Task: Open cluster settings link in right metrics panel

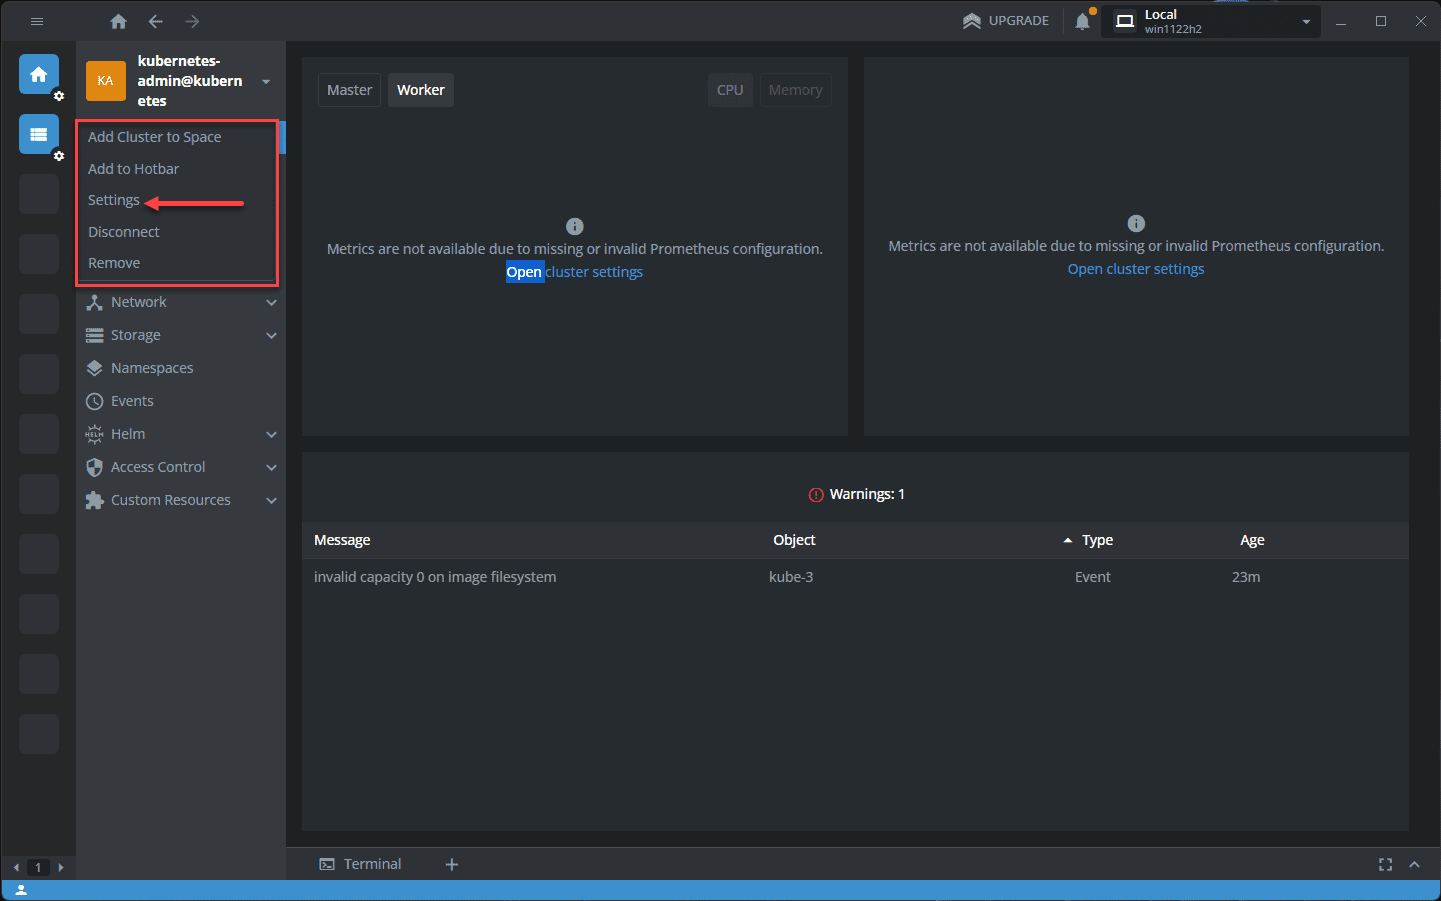Action: coord(1136,269)
